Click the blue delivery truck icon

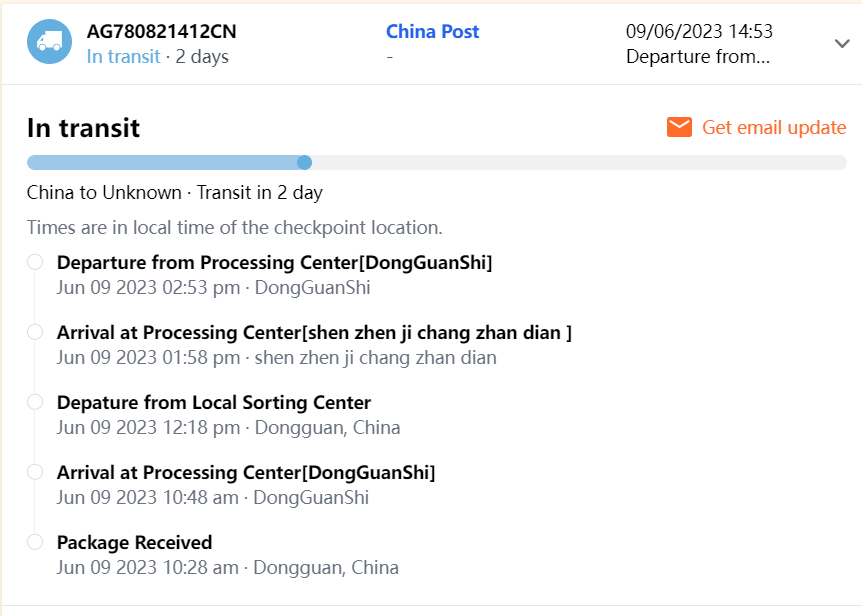[x=49, y=42]
